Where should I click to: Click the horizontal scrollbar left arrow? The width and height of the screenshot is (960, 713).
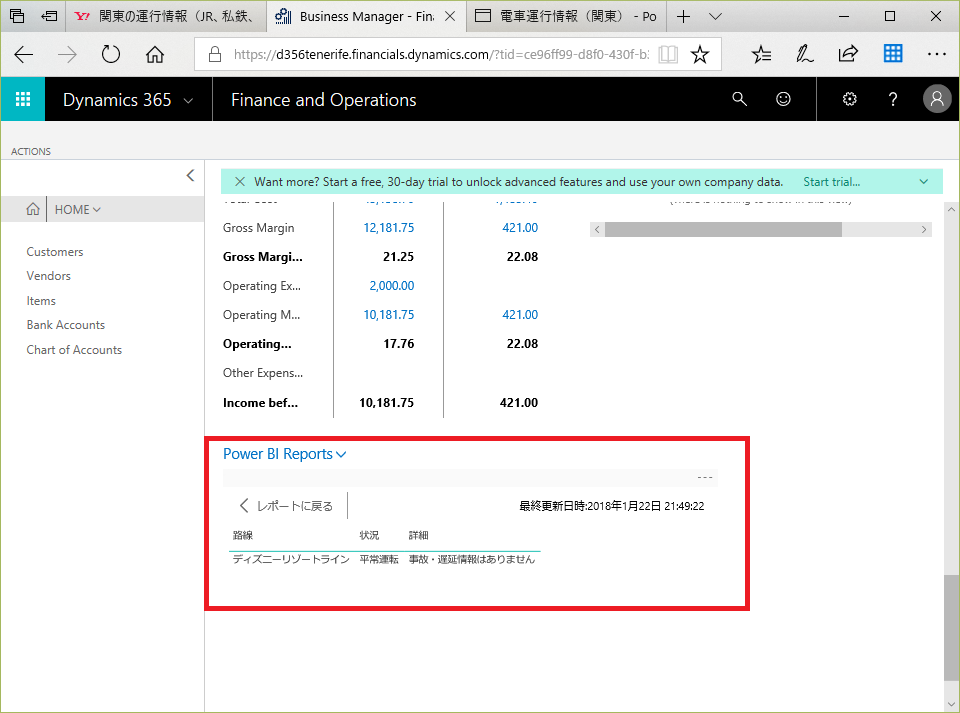[x=598, y=230]
